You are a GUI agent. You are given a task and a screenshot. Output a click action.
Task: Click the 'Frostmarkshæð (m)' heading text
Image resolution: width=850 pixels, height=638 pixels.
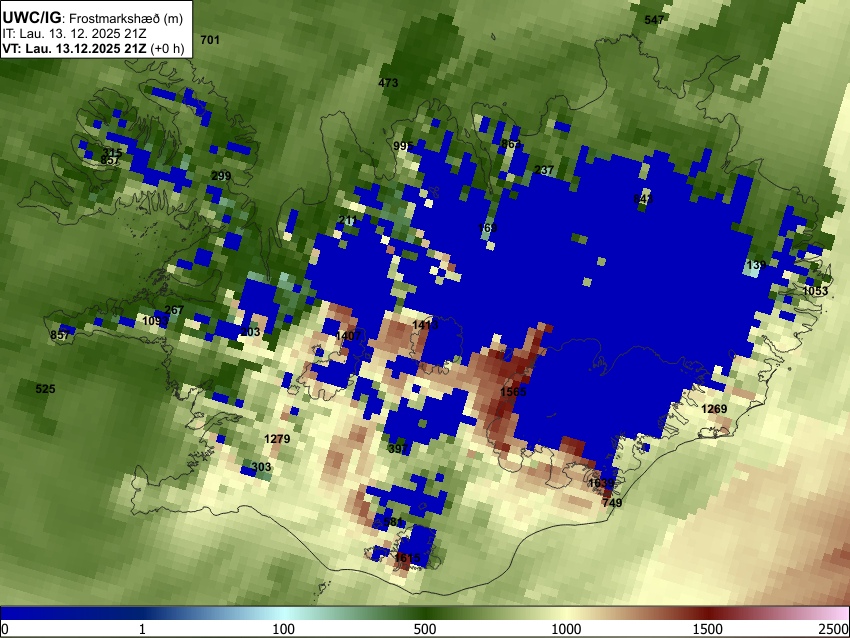tap(126, 18)
